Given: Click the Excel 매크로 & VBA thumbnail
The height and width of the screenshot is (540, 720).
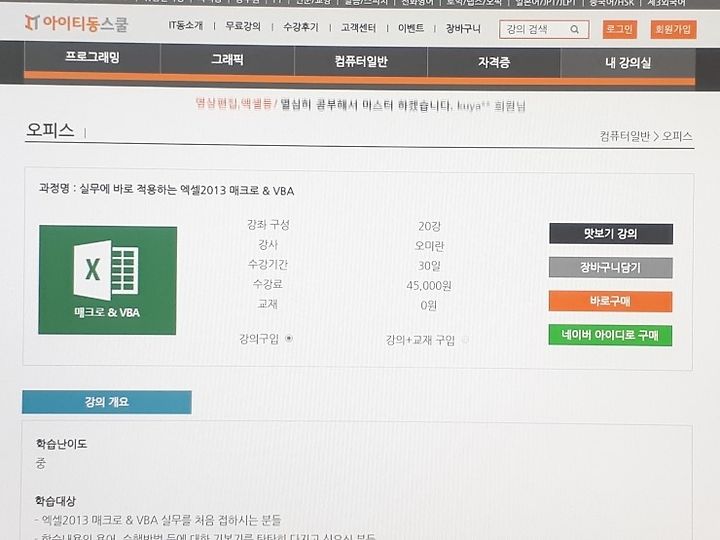Looking at the screenshot, I should (x=107, y=280).
